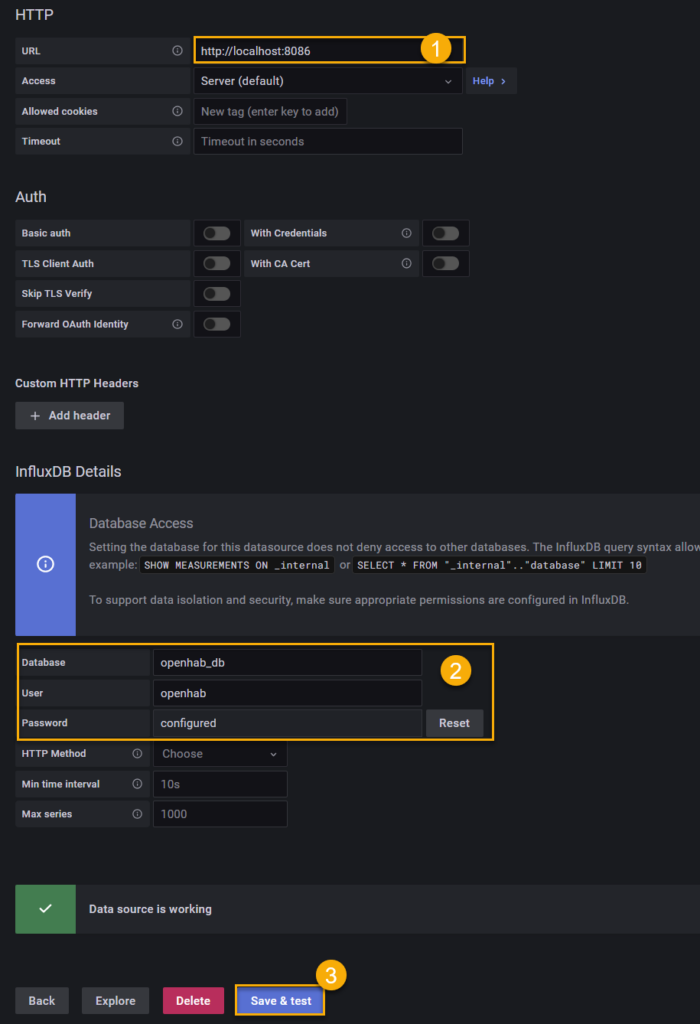Viewport: 700px width, 1024px height.
Task: Click the With CA Cert info icon
Action: click(406, 263)
